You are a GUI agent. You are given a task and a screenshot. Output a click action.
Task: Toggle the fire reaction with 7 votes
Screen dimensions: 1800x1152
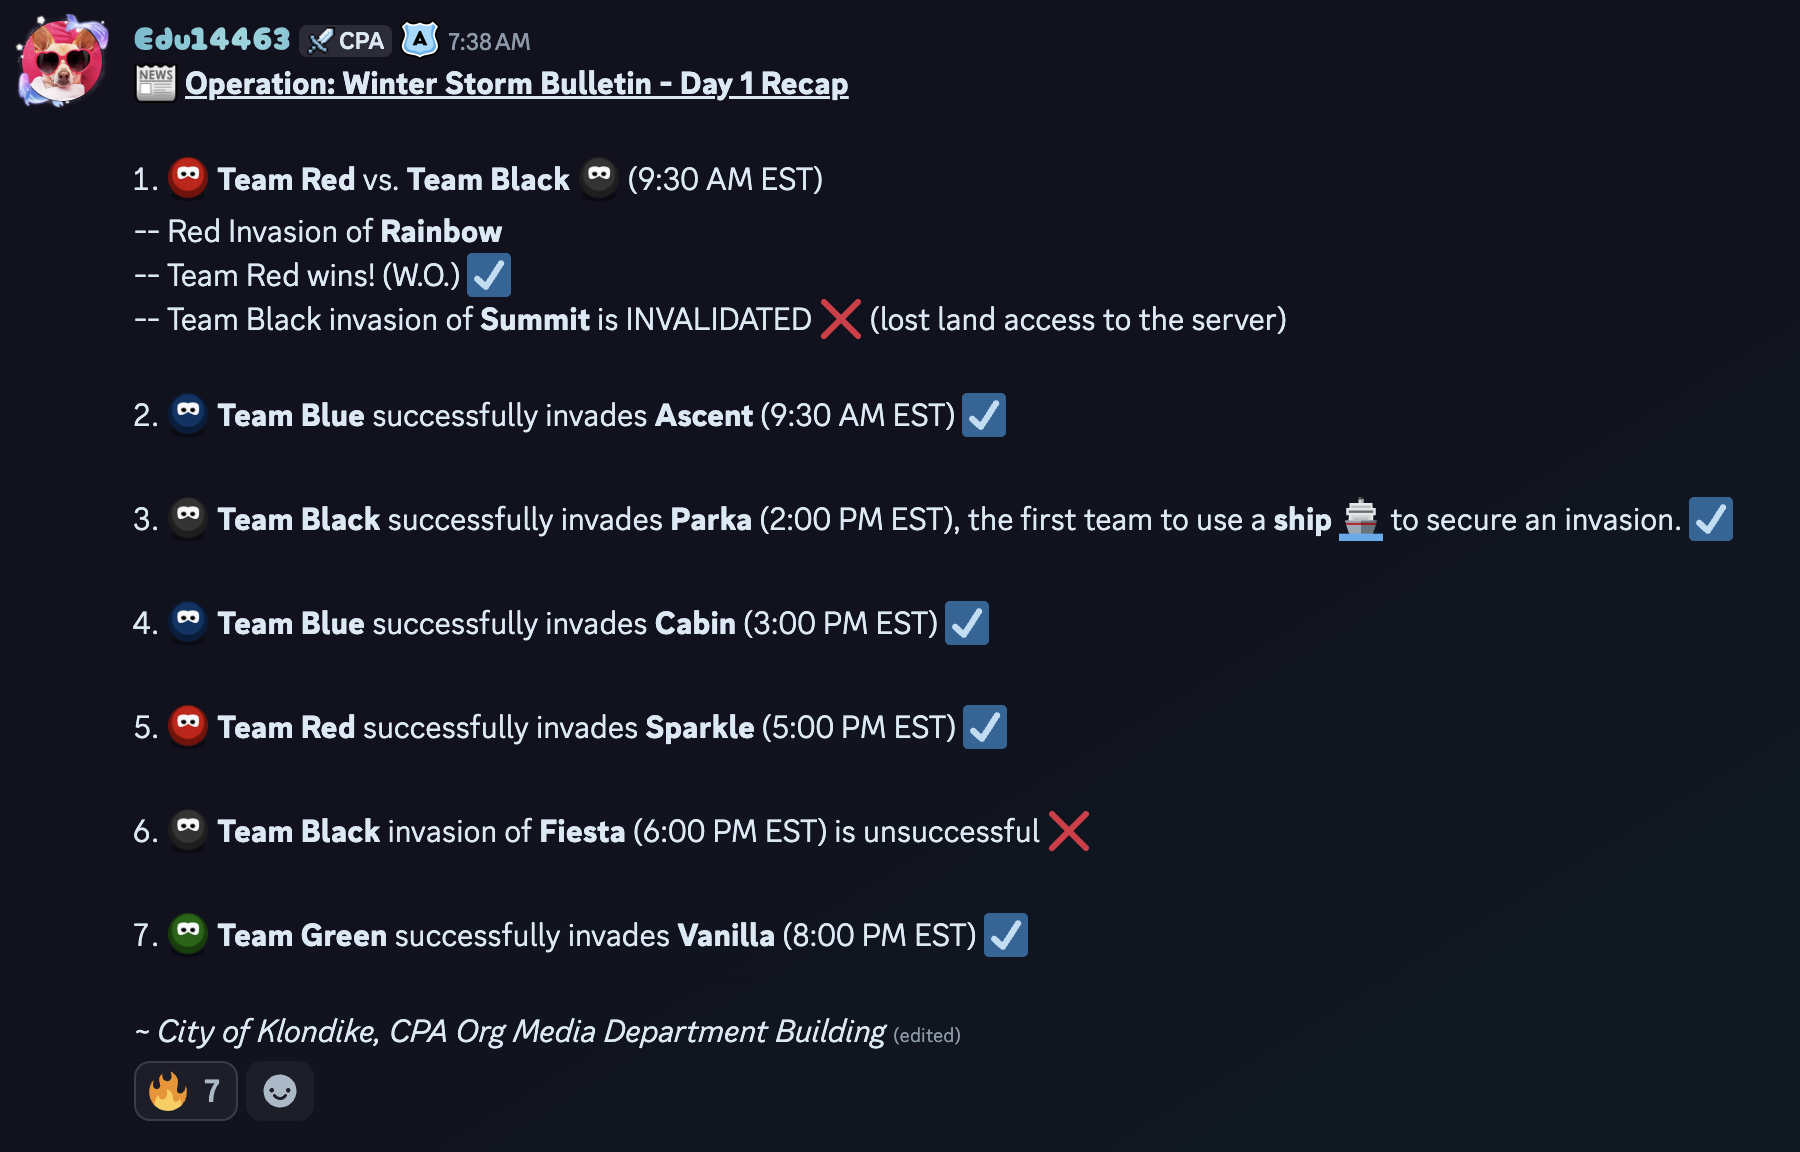point(186,1091)
